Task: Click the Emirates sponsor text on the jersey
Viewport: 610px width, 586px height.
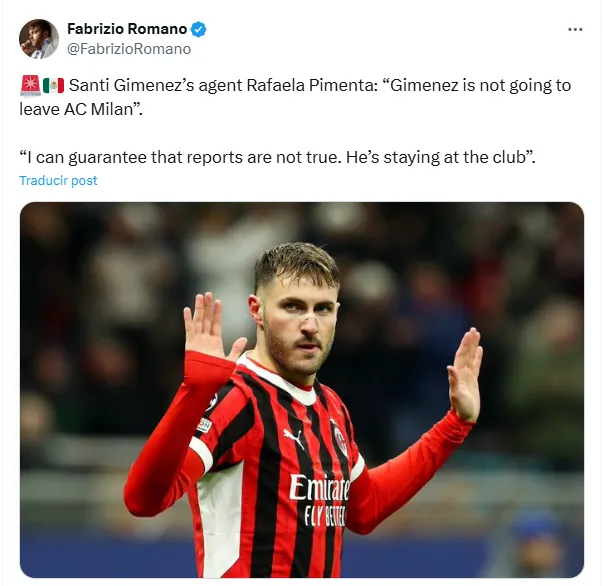Action: tap(319, 488)
